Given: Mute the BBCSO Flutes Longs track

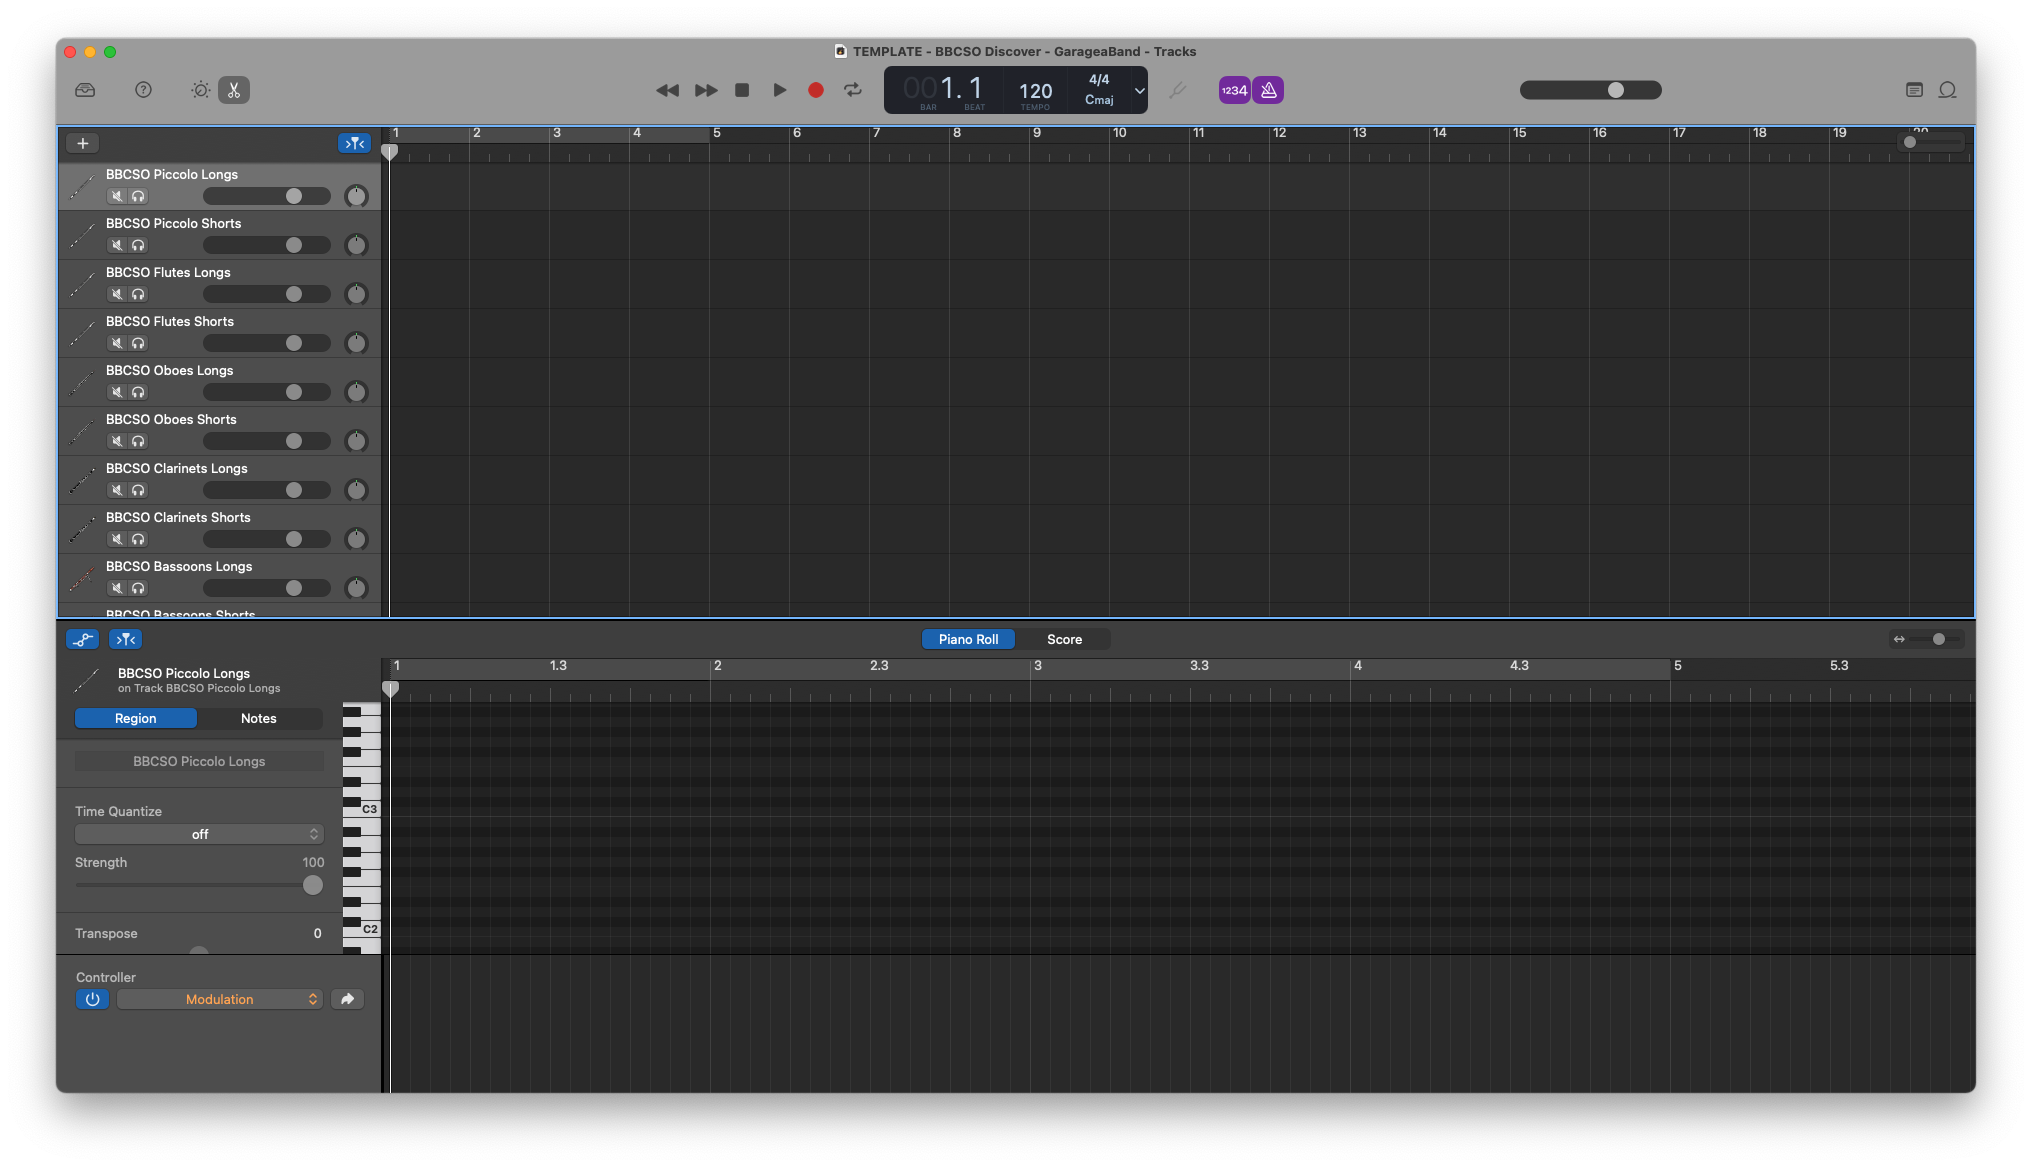Looking at the screenshot, I should tap(117, 293).
